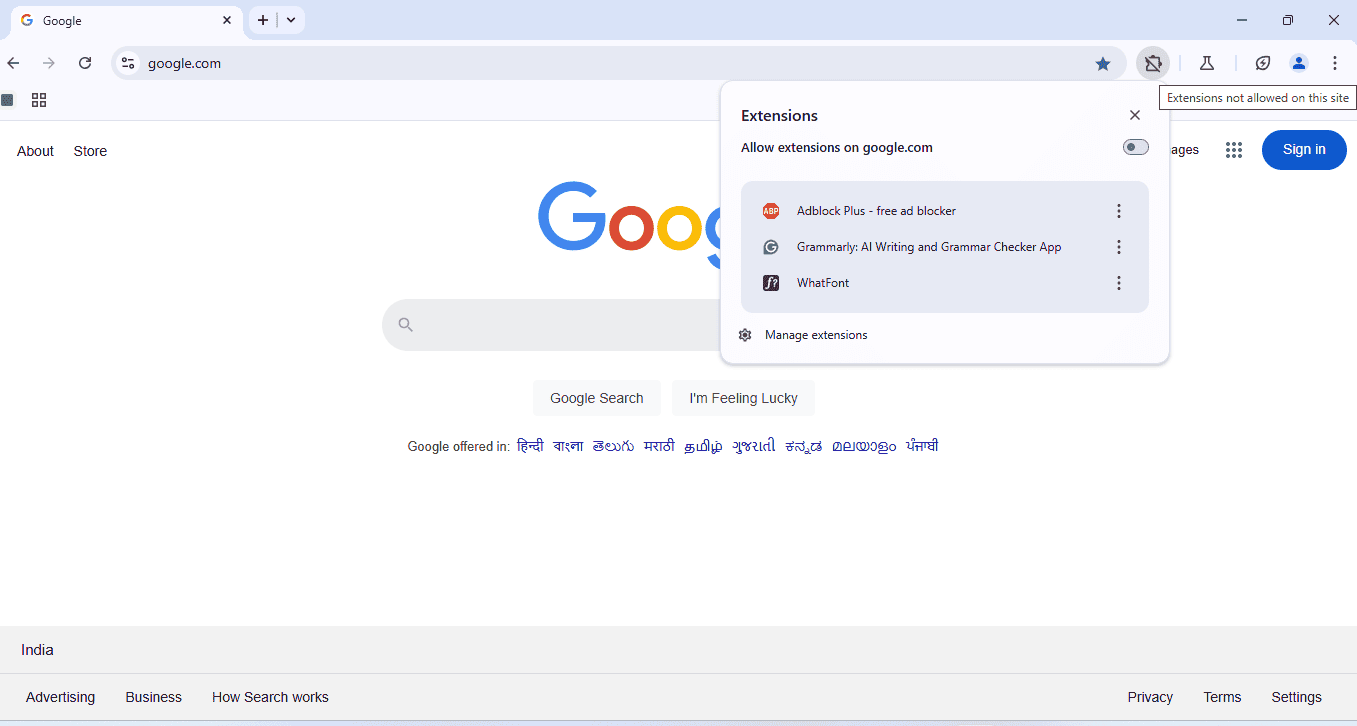The image size is (1357, 726).
Task: Click the performance speedometer icon in toolbar
Action: (x=1263, y=63)
